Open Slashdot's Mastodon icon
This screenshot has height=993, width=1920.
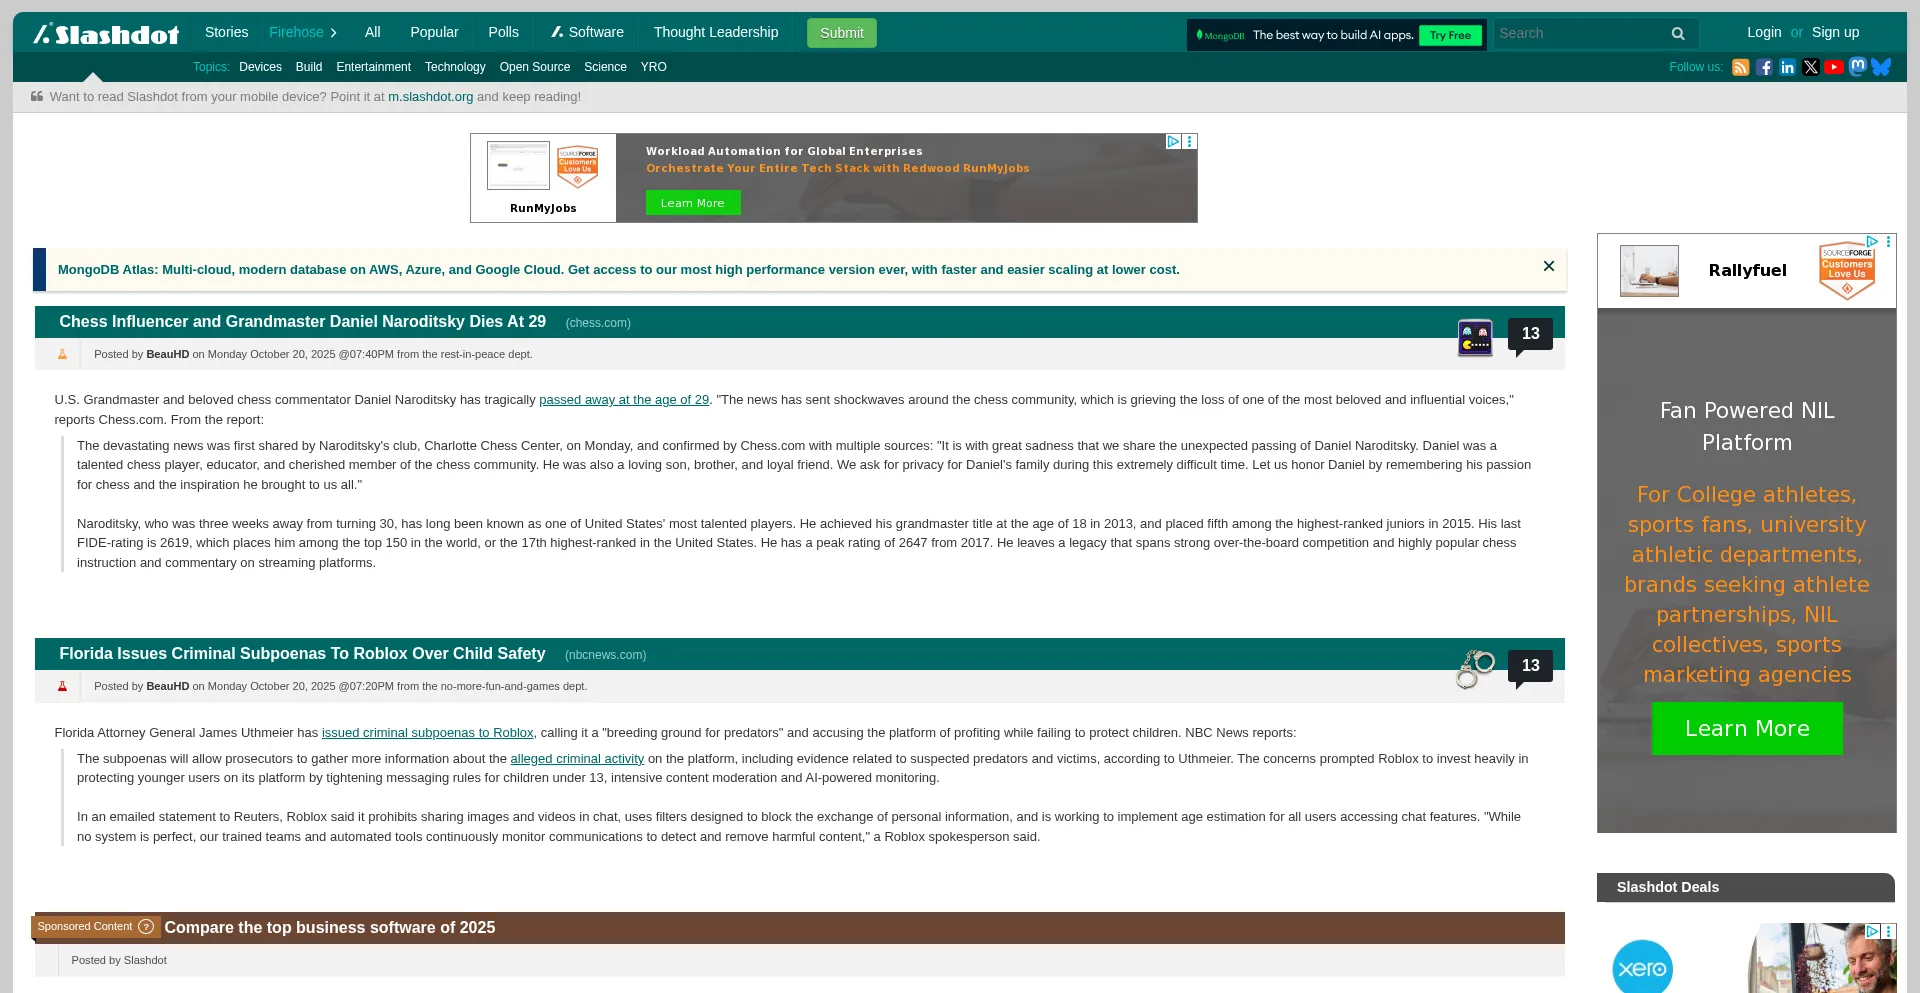pyautogui.click(x=1858, y=66)
